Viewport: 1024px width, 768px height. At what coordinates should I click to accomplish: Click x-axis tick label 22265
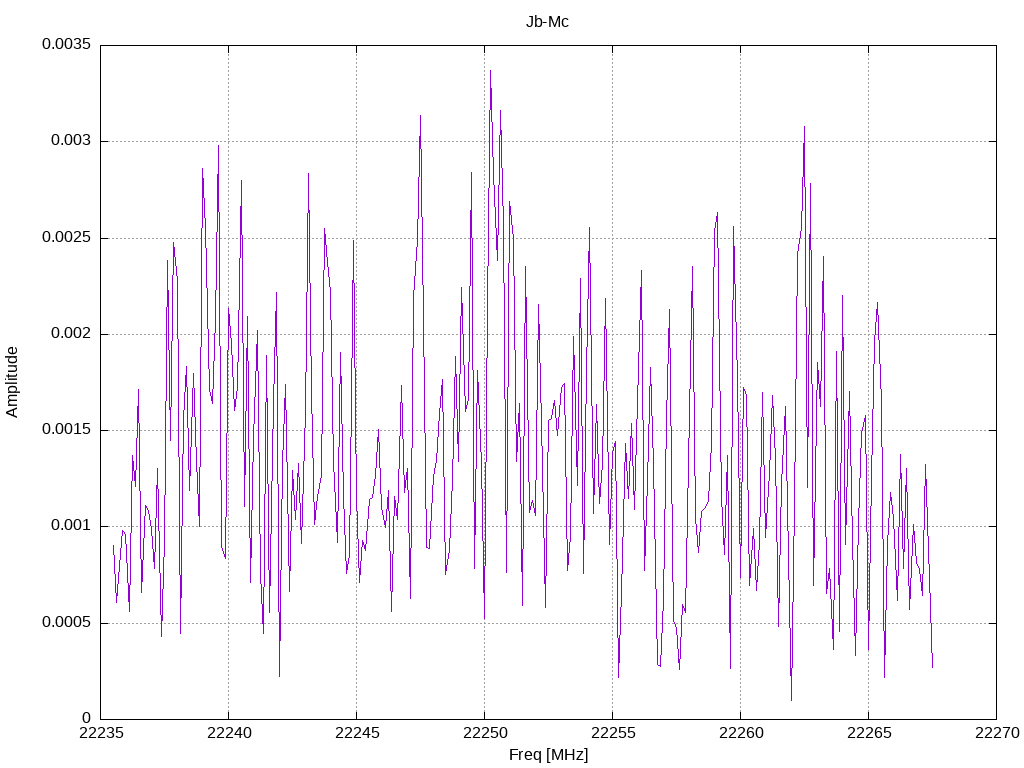point(869,733)
